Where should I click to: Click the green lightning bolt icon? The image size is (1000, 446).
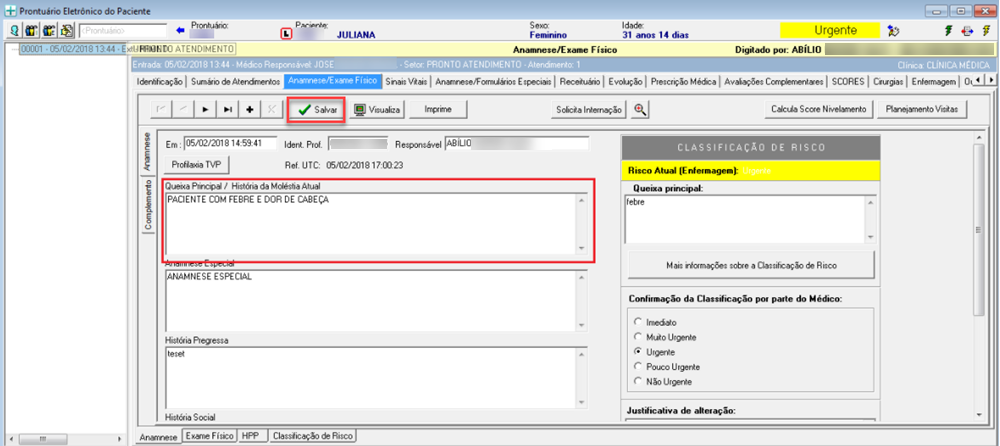(x=948, y=31)
